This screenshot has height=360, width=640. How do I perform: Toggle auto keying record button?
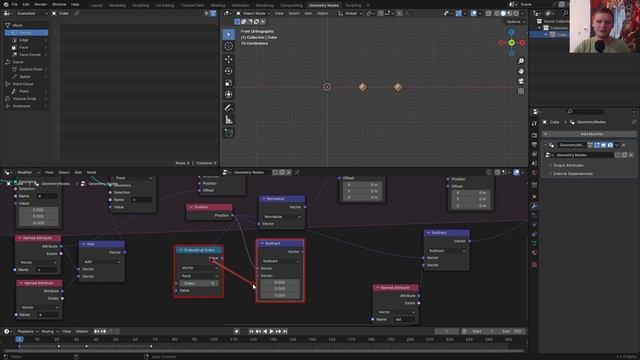[x=237, y=331]
